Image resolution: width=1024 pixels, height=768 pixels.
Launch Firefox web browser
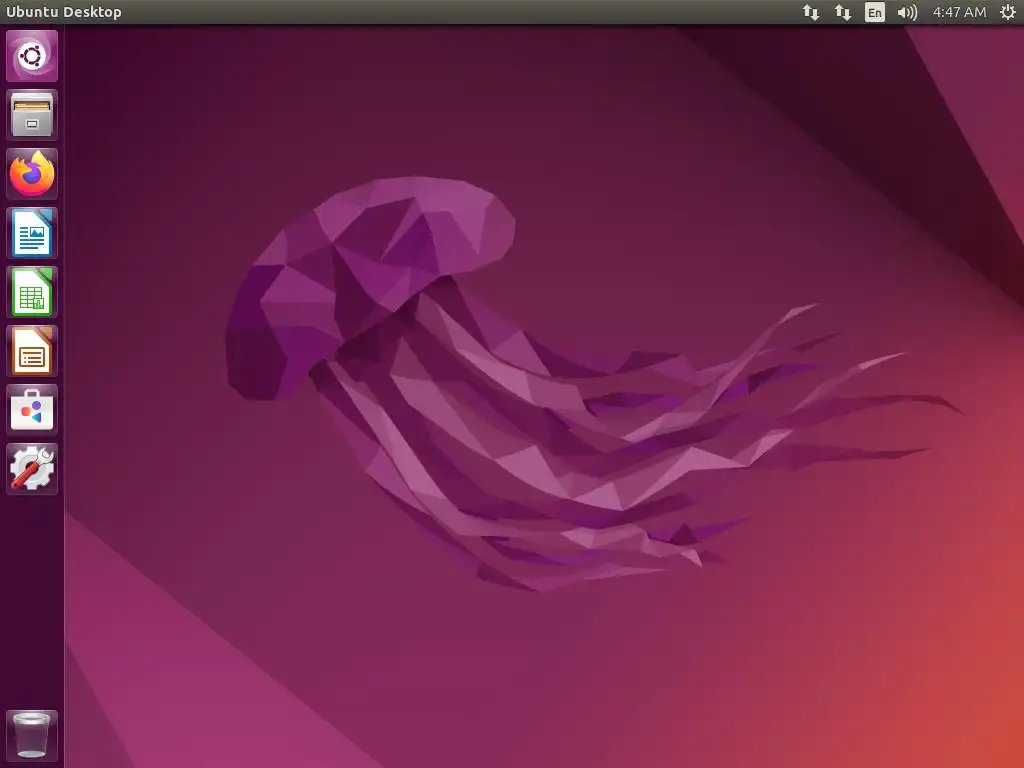[32, 174]
